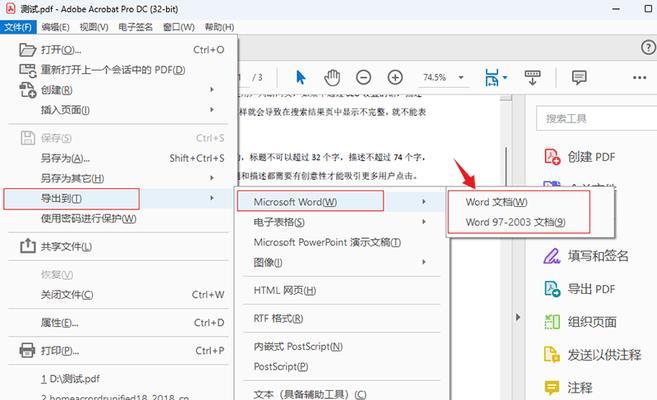Open the 视图(V) menu
The width and height of the screenshot is (657, 400).
click(94, 27)
